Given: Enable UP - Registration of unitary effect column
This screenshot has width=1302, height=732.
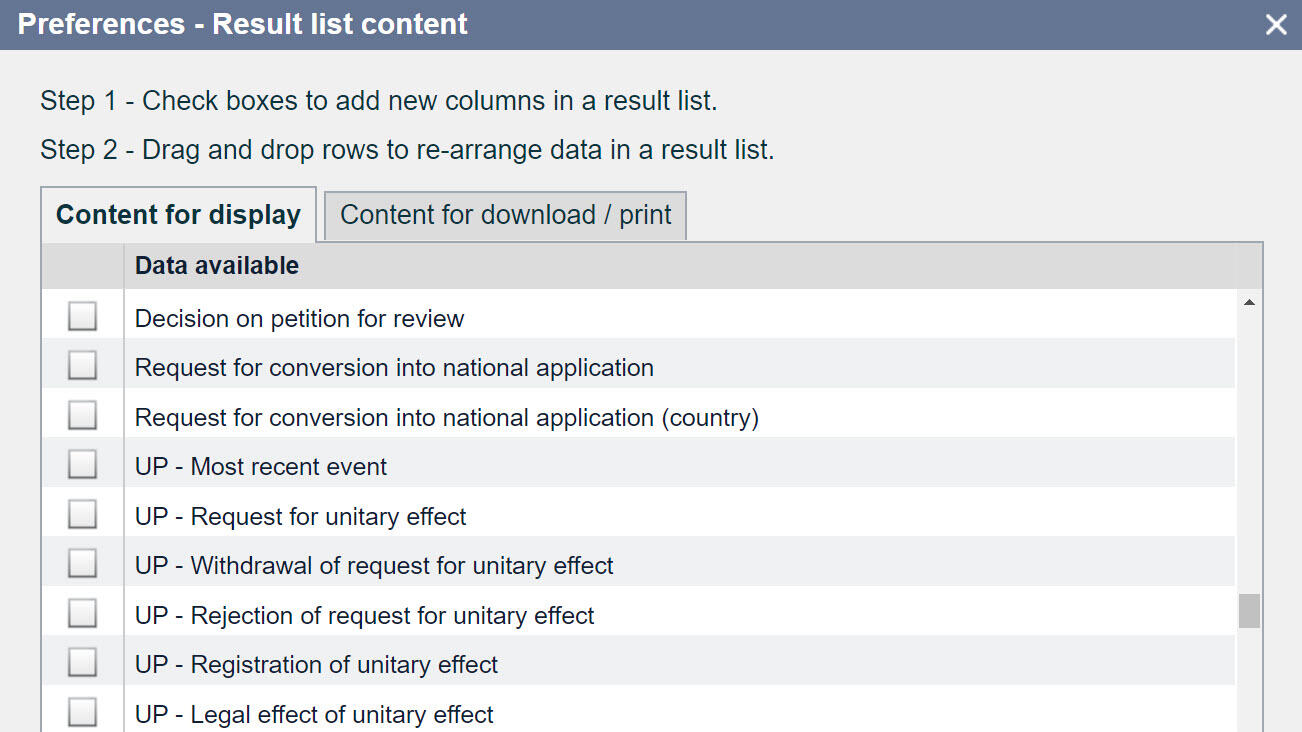Looking at the screenshot, I should 82,664.
